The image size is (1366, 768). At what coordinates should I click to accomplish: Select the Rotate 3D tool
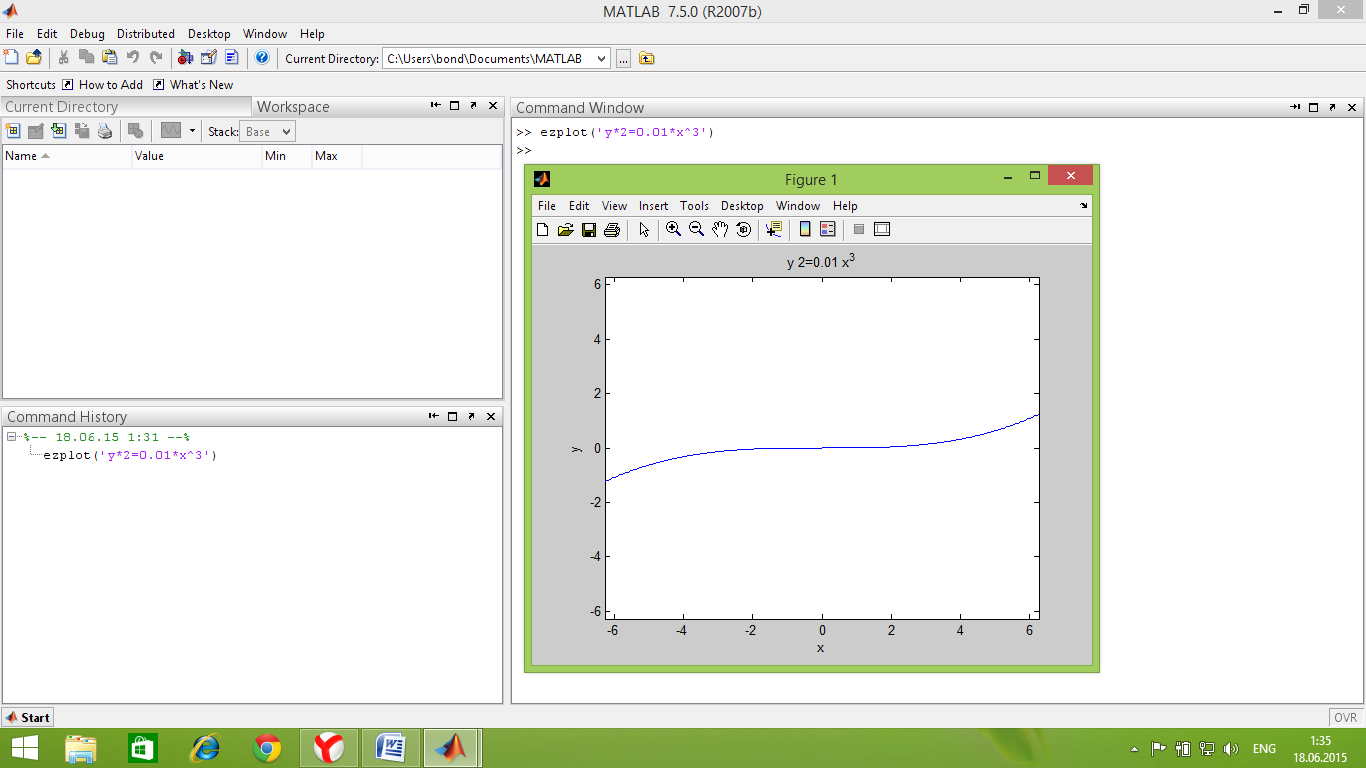[x=743, y=229]
